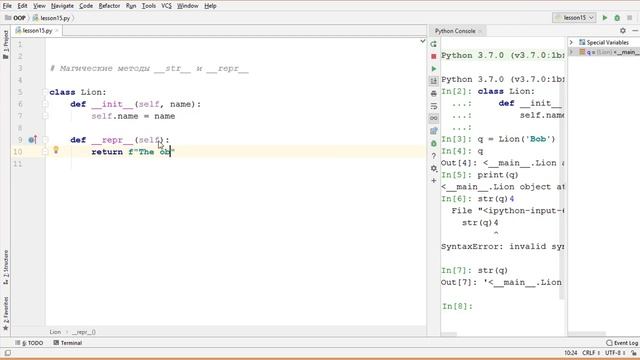Viewport: 640px width, 360px height.
Task: Expand the q variable node
Action: pyautogui.click(x=571, y=52)
